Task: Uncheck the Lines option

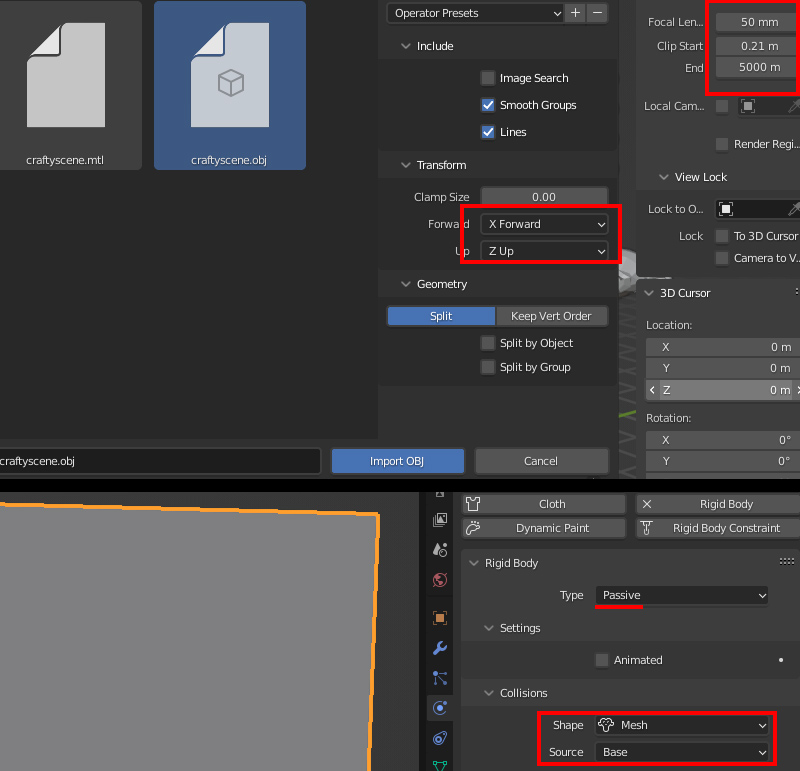Action: click(488, 132)
